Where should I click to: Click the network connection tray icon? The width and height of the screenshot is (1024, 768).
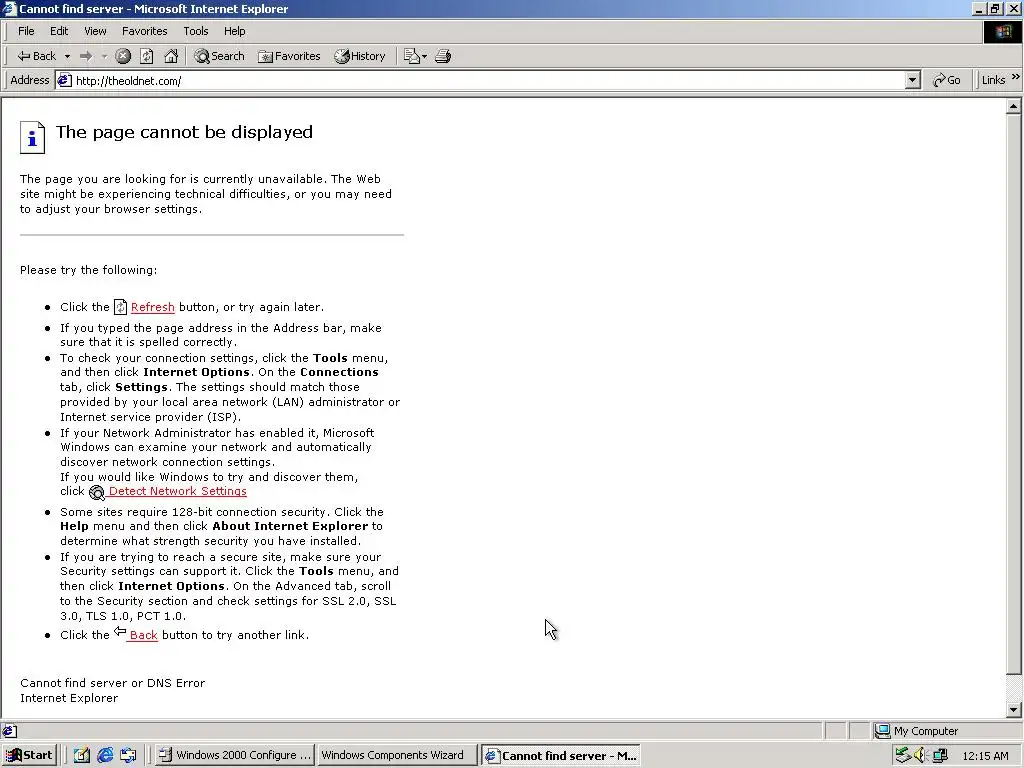[x=940, y=755]
